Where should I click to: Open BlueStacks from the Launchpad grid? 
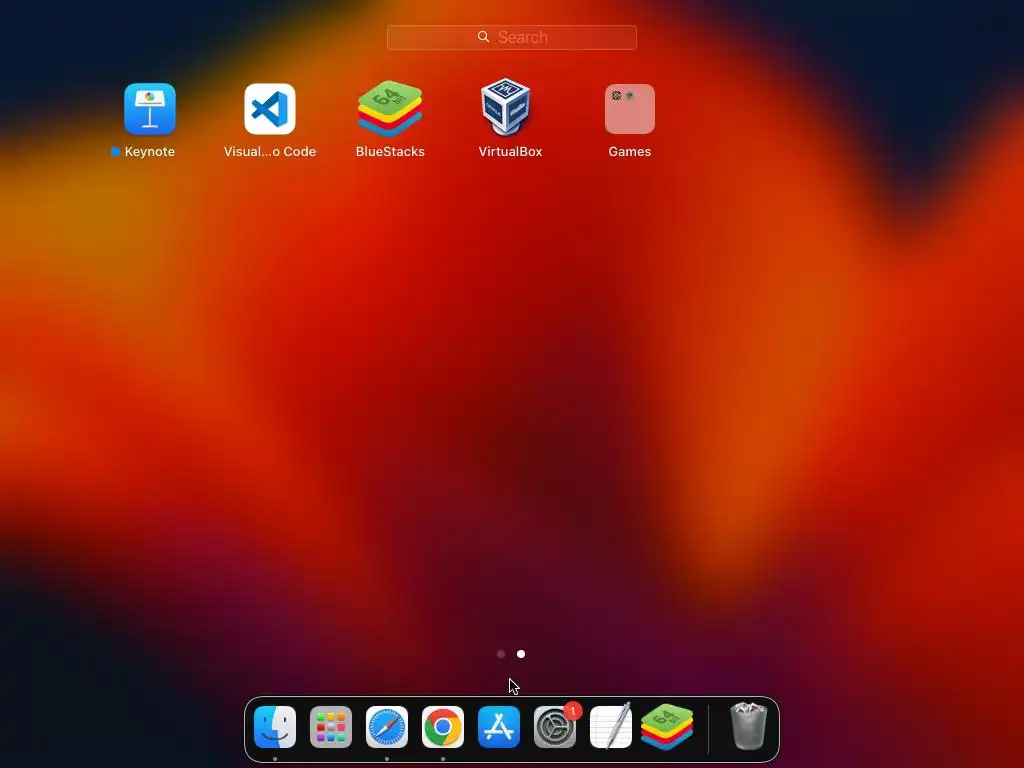coord(390,108)
